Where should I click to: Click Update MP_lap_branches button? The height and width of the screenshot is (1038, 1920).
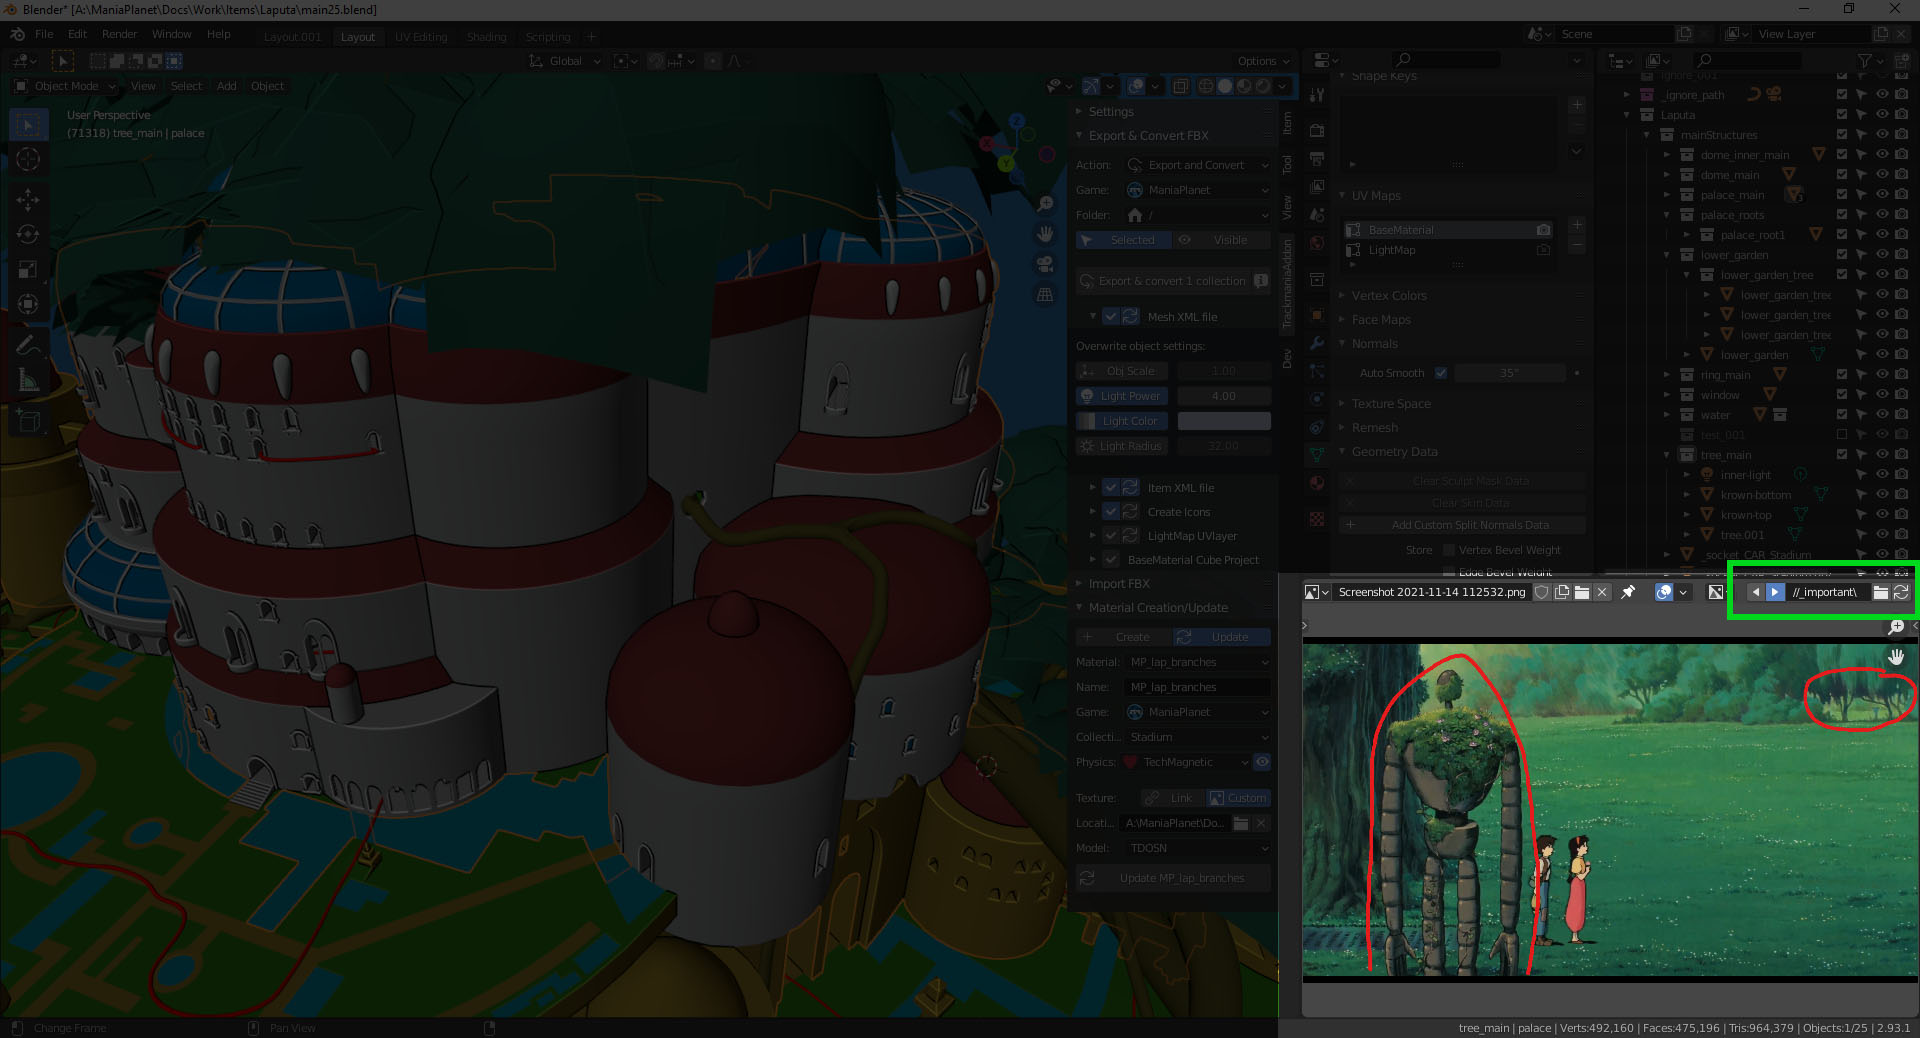[x=1173, y=878]
